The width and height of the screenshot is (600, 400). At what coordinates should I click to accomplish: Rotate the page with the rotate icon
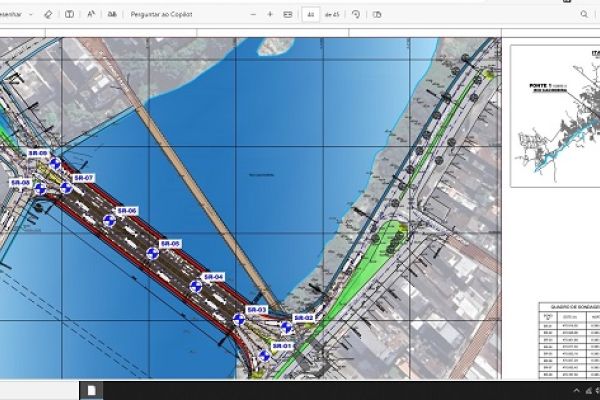356,15
